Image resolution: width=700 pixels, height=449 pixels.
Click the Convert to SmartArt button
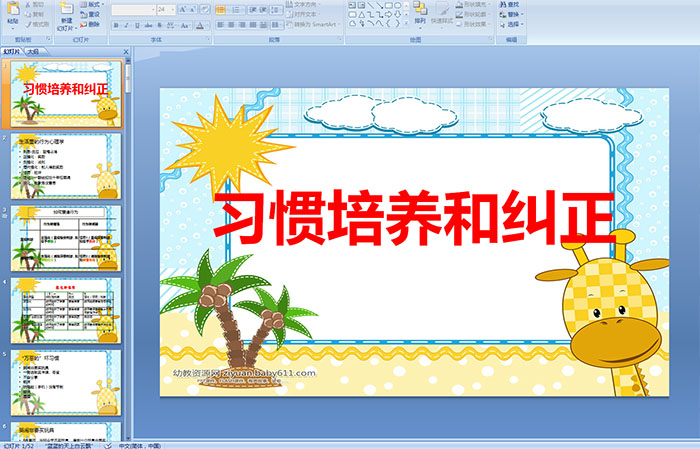(x=312, y=24)
